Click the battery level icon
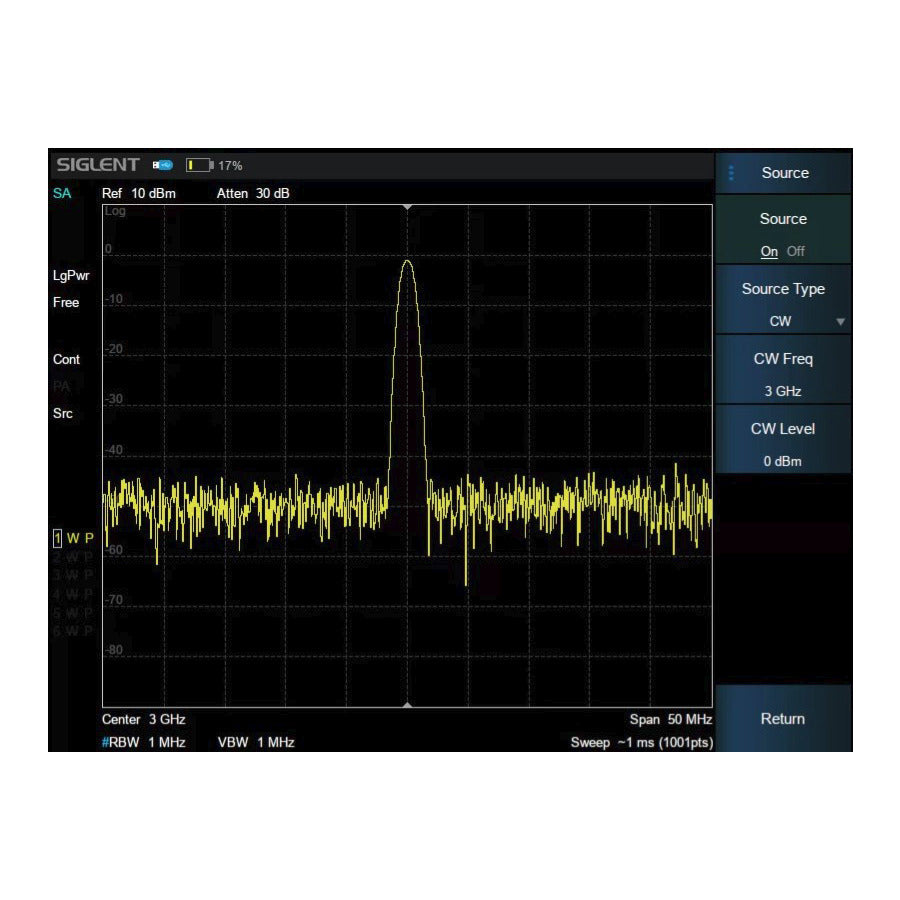This screenshot has width=900, height=900. 200,165
